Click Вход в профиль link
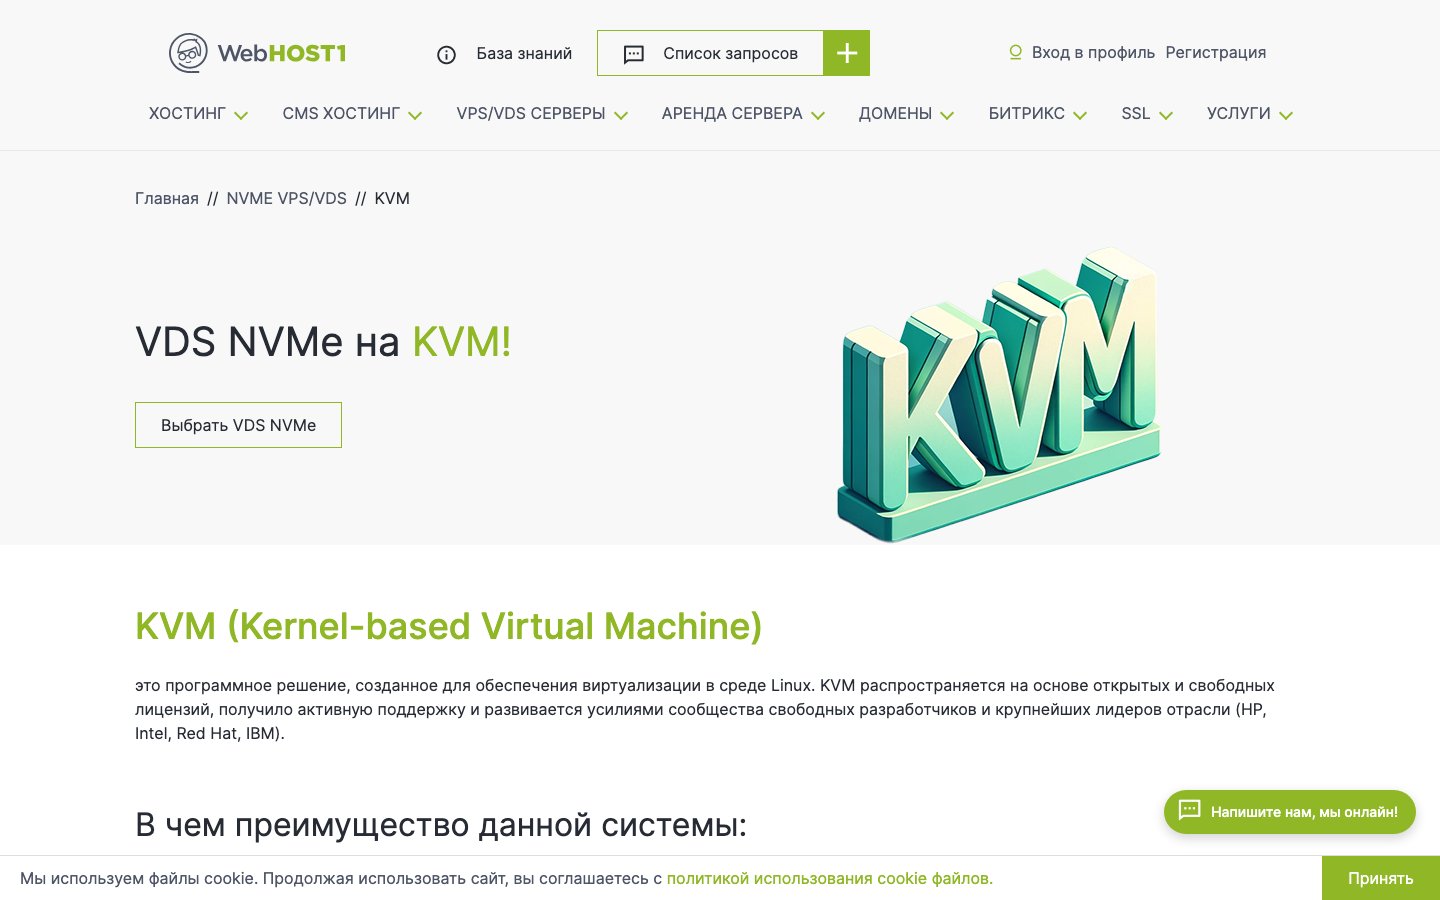1440x900 pixels. [x=1093, y=52]
